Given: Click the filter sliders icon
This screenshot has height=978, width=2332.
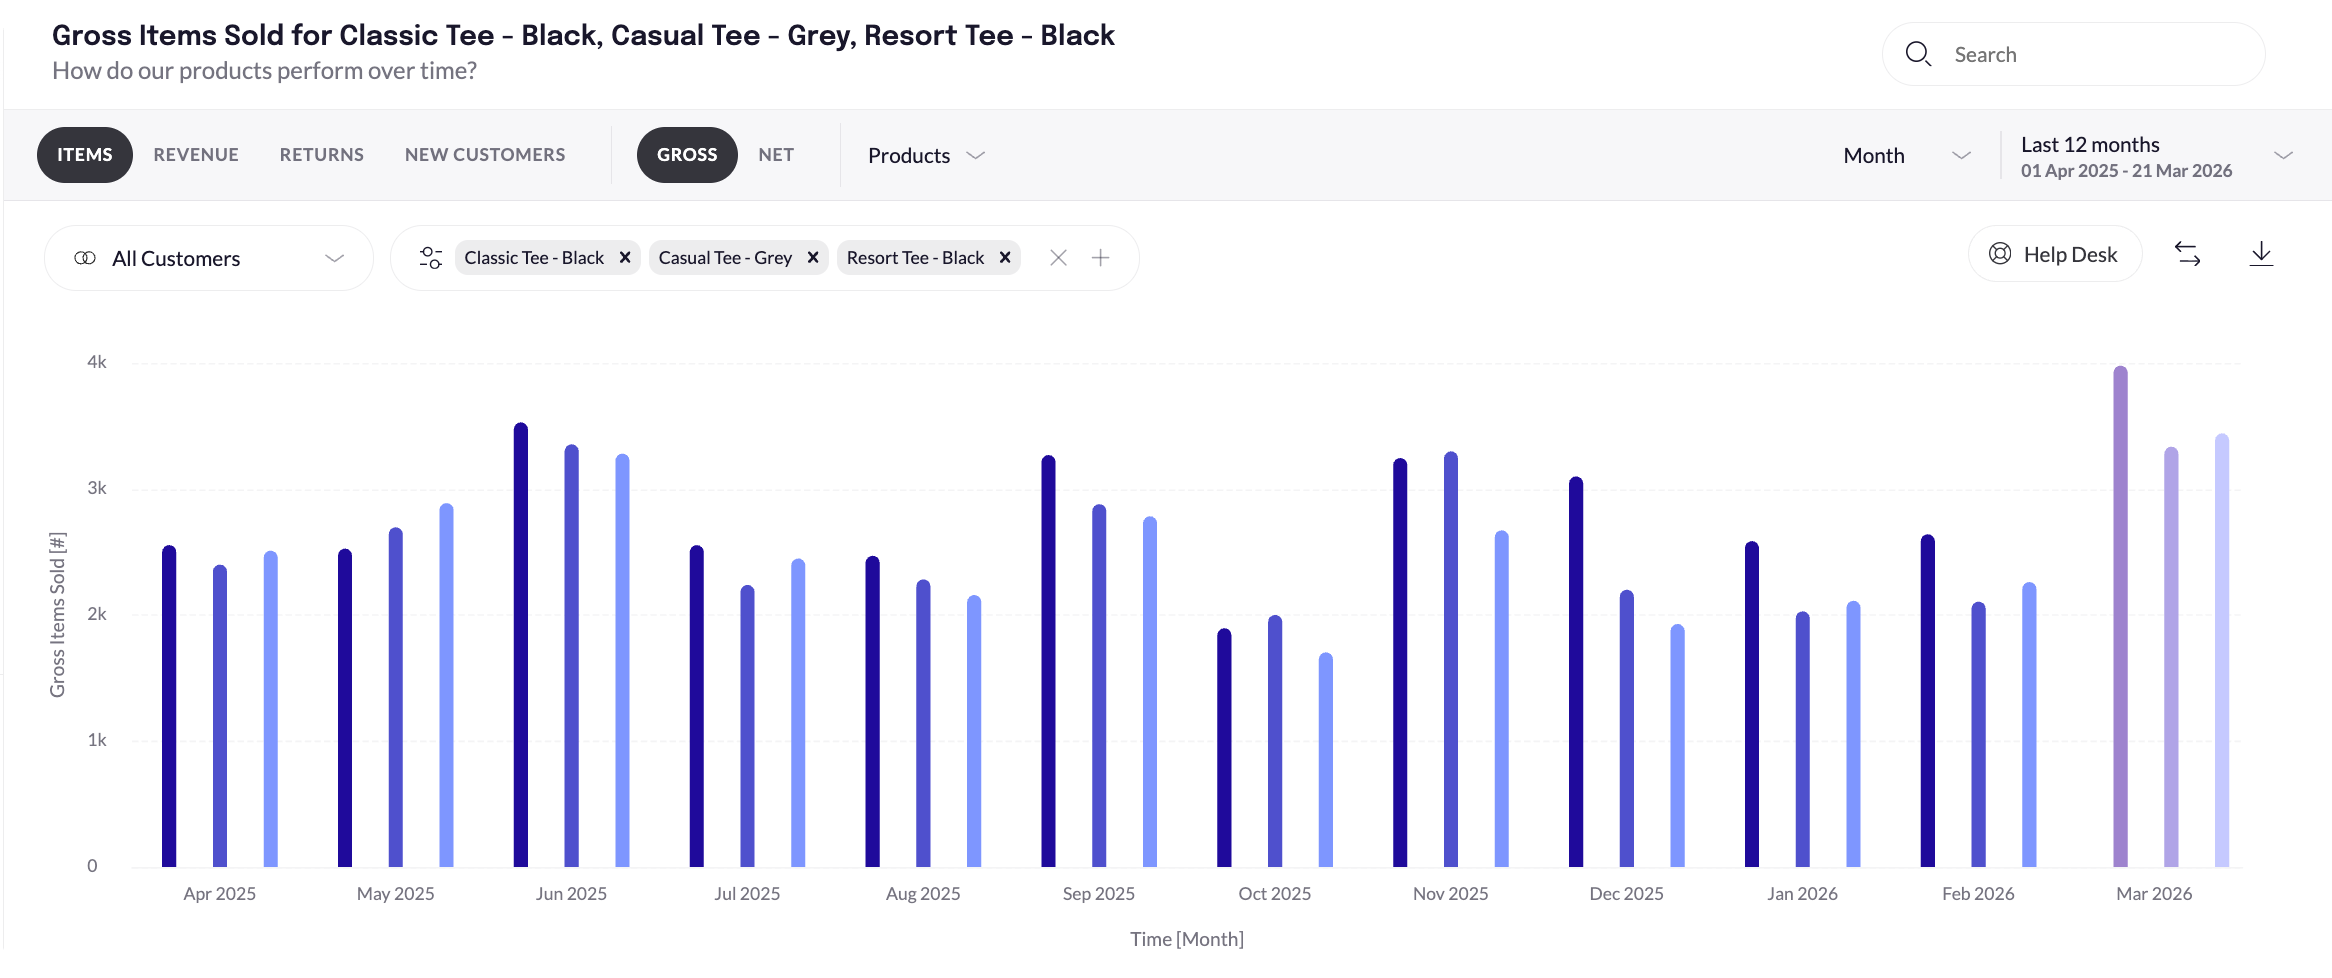Looking at the screenshot, I should (430, 258).
